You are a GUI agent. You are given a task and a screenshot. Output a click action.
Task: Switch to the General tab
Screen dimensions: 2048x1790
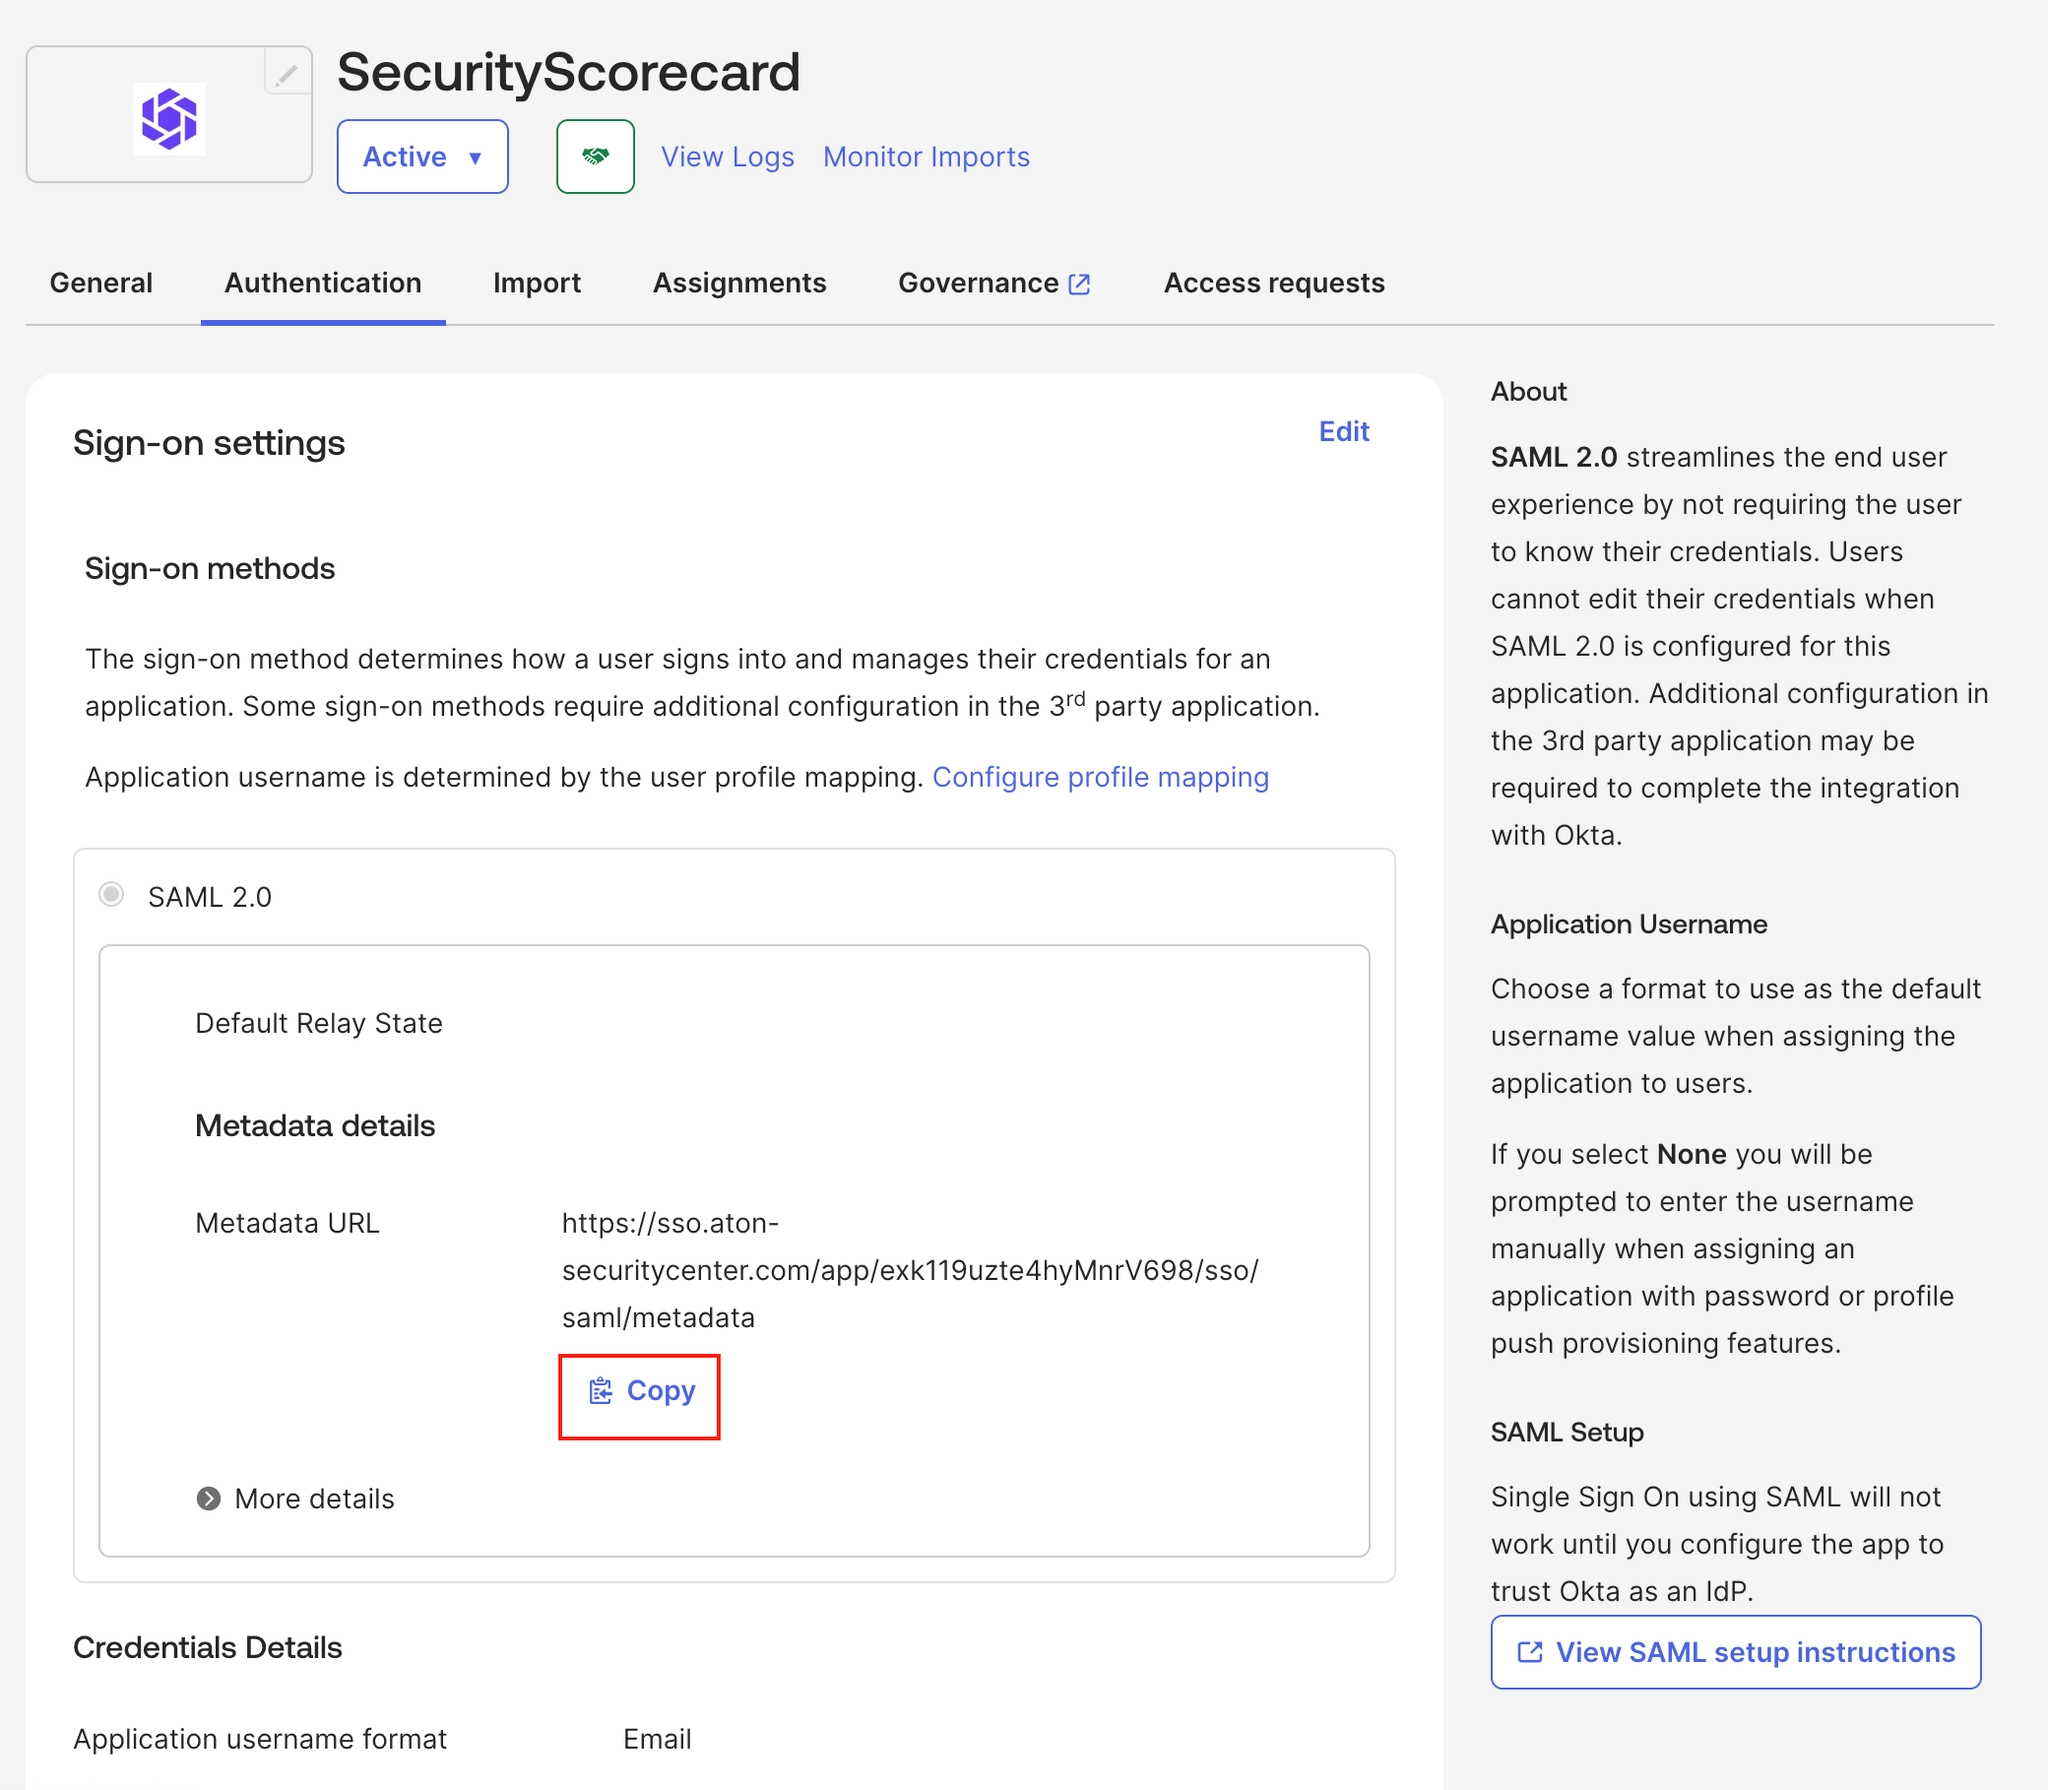(x=101, y=283)
